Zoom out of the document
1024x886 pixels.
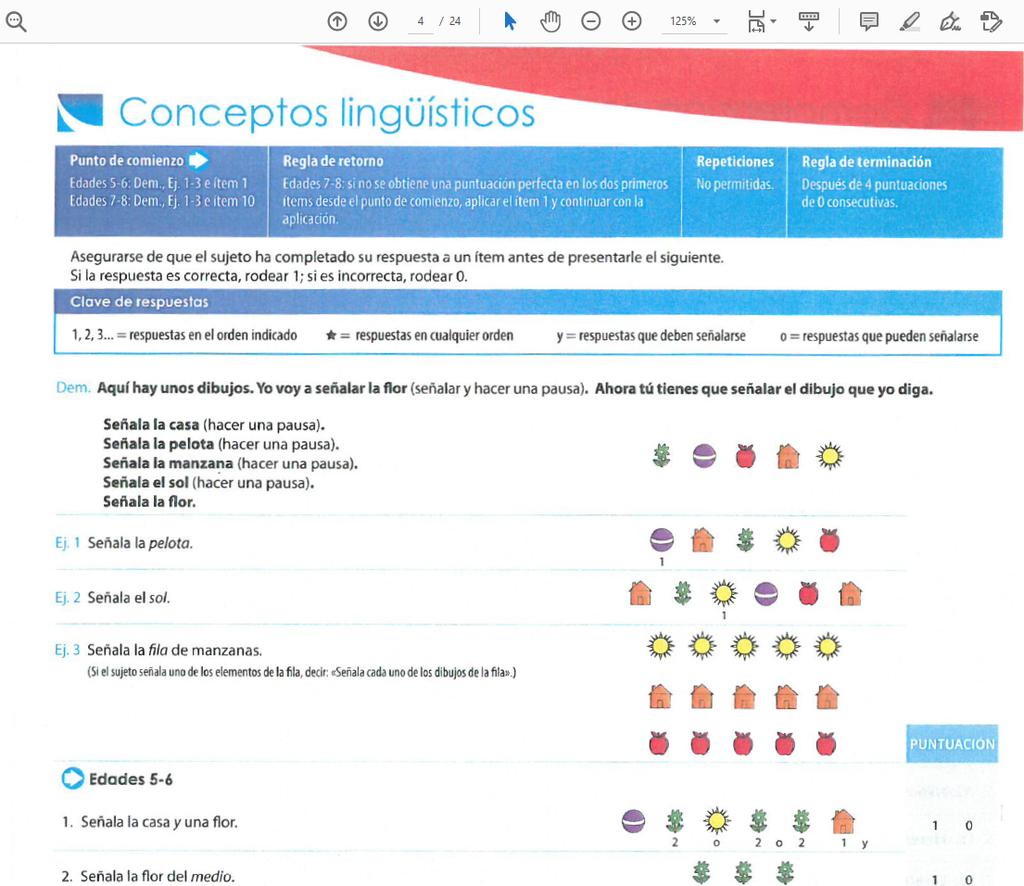coord(591,20)
